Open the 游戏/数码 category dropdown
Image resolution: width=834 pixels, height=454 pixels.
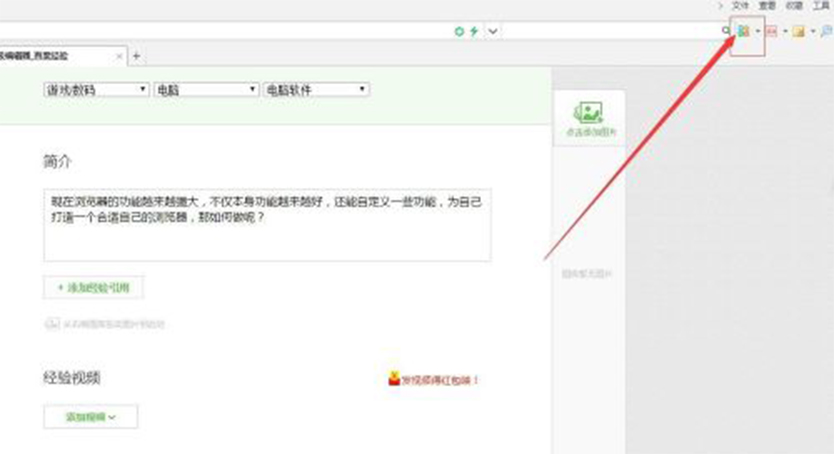coord(96,90)
